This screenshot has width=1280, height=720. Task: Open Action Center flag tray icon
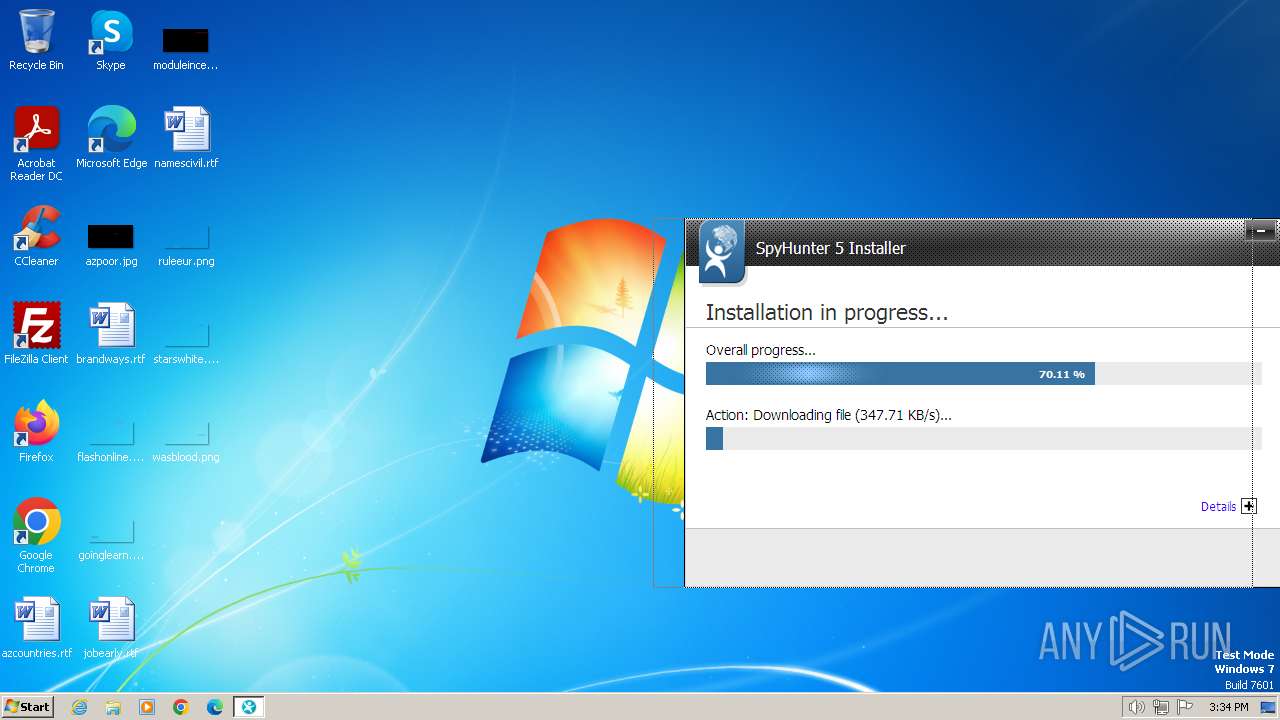point(1185,707)
